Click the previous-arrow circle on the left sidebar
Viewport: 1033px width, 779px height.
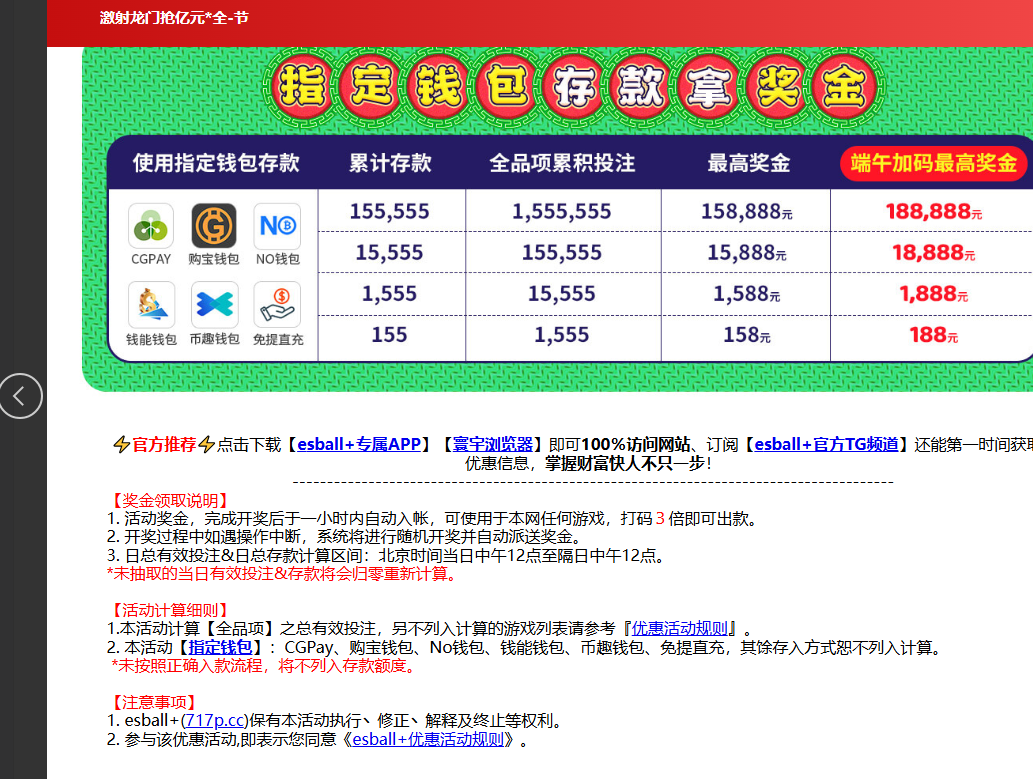(x=20, y=396)
